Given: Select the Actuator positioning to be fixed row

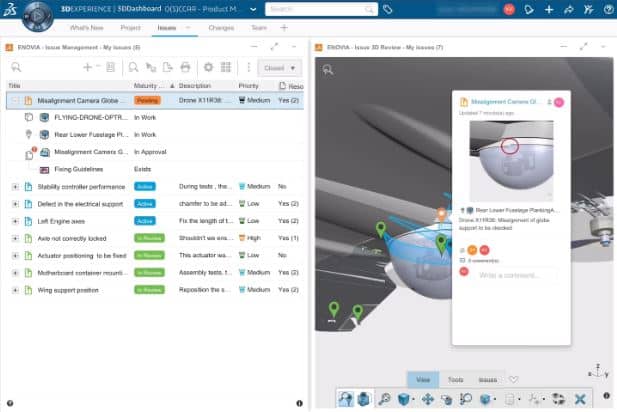Looking at the screenshot, I should [155, 255].
